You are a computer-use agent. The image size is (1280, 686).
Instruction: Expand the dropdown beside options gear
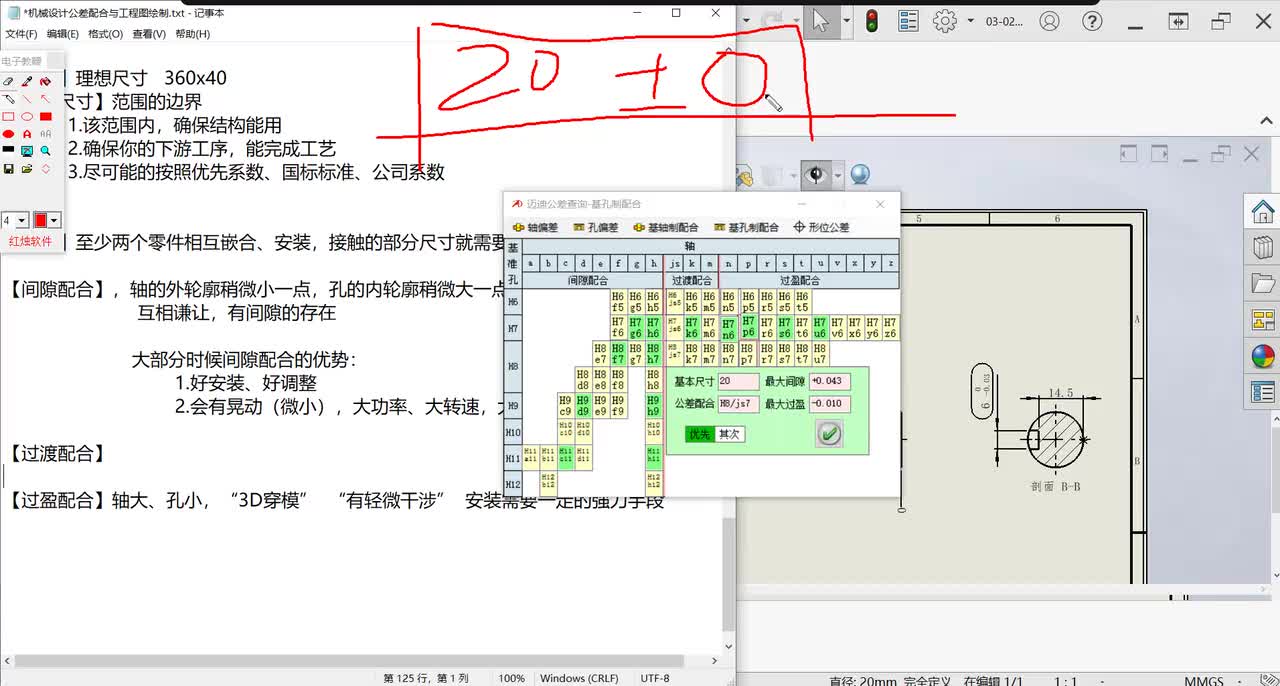[x=969, y=21]
